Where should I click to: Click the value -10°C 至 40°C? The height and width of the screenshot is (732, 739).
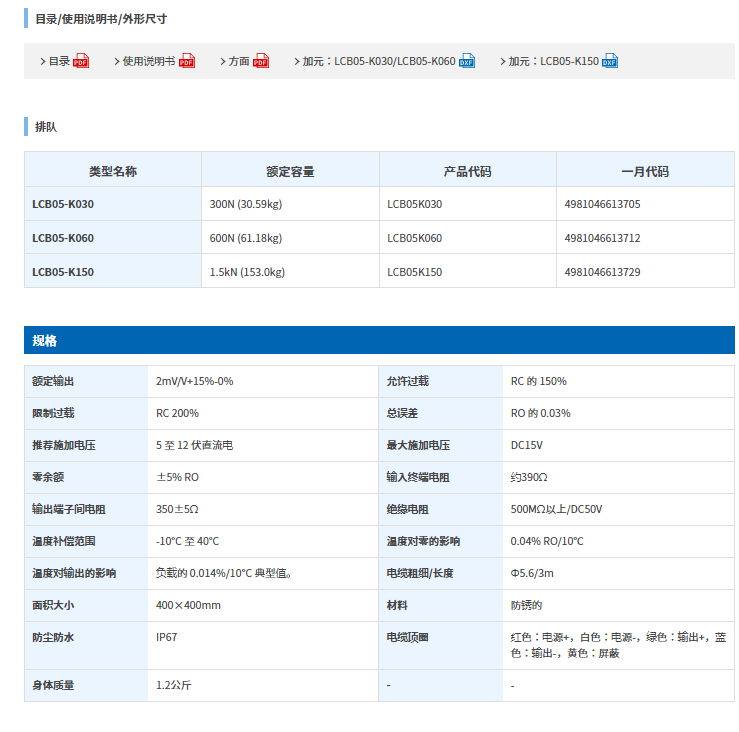188,542
